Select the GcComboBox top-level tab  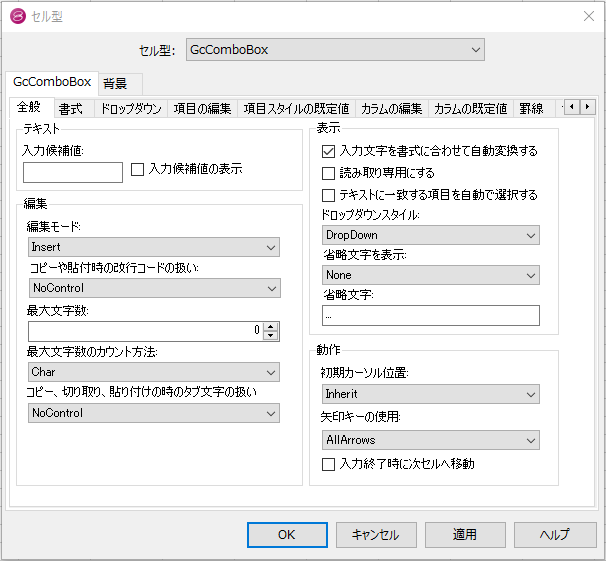pyautogui.click(x=52, y=82)
